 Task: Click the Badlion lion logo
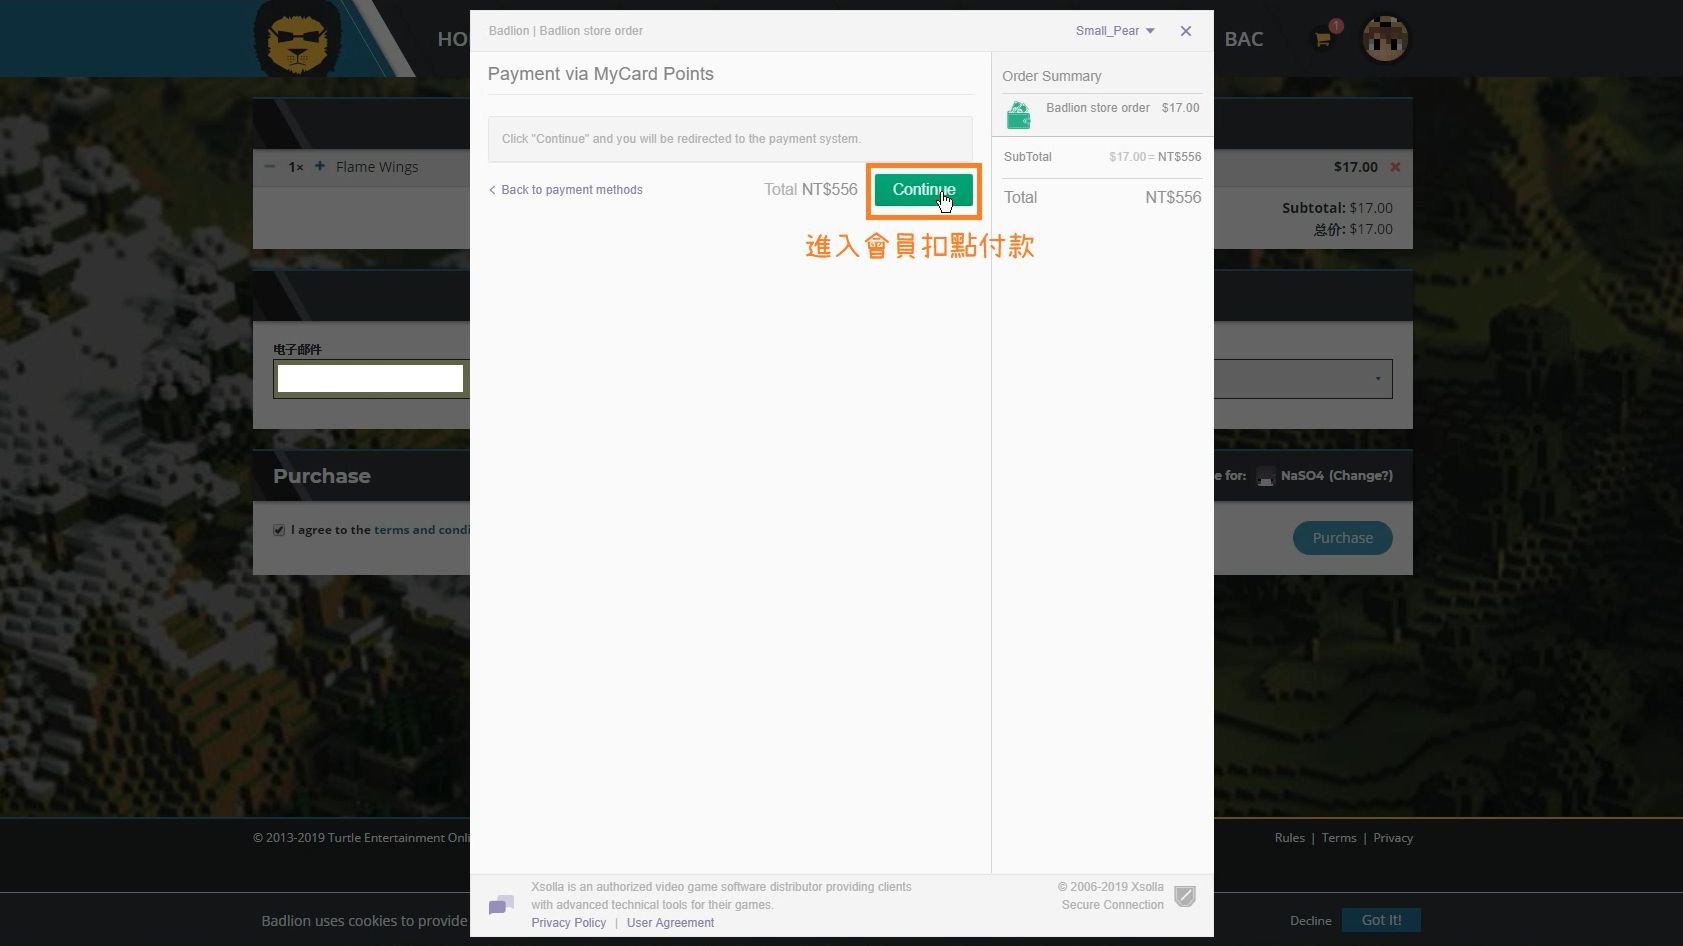pyautogui.click(x=297, y=38)
